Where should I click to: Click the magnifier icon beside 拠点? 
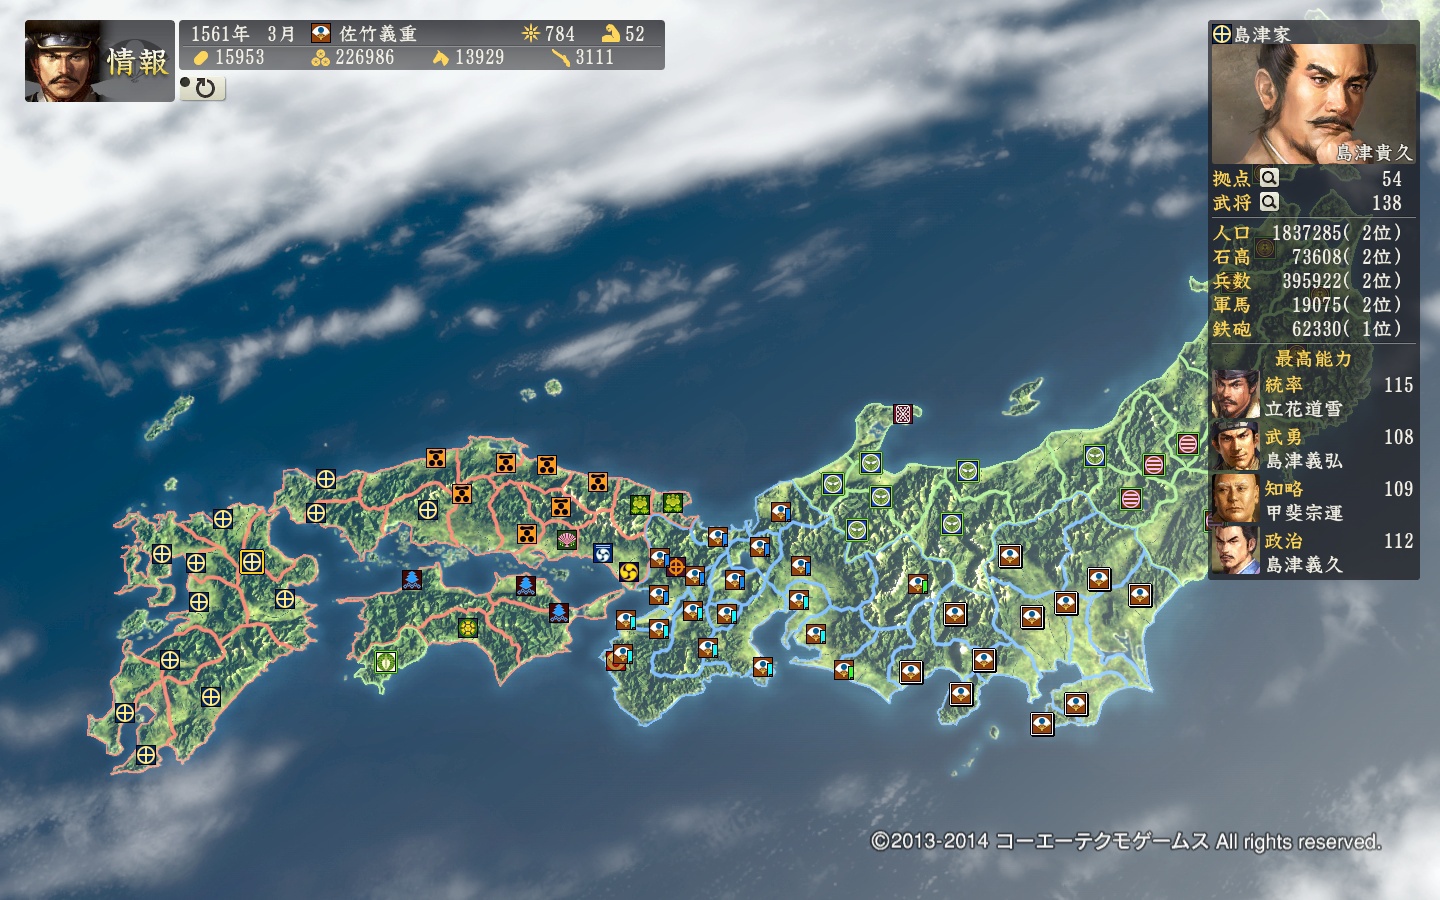click(x=1269, y=178)
